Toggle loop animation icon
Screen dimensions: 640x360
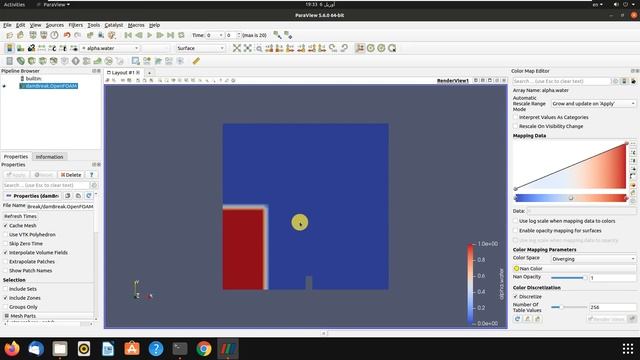(182, 36)
